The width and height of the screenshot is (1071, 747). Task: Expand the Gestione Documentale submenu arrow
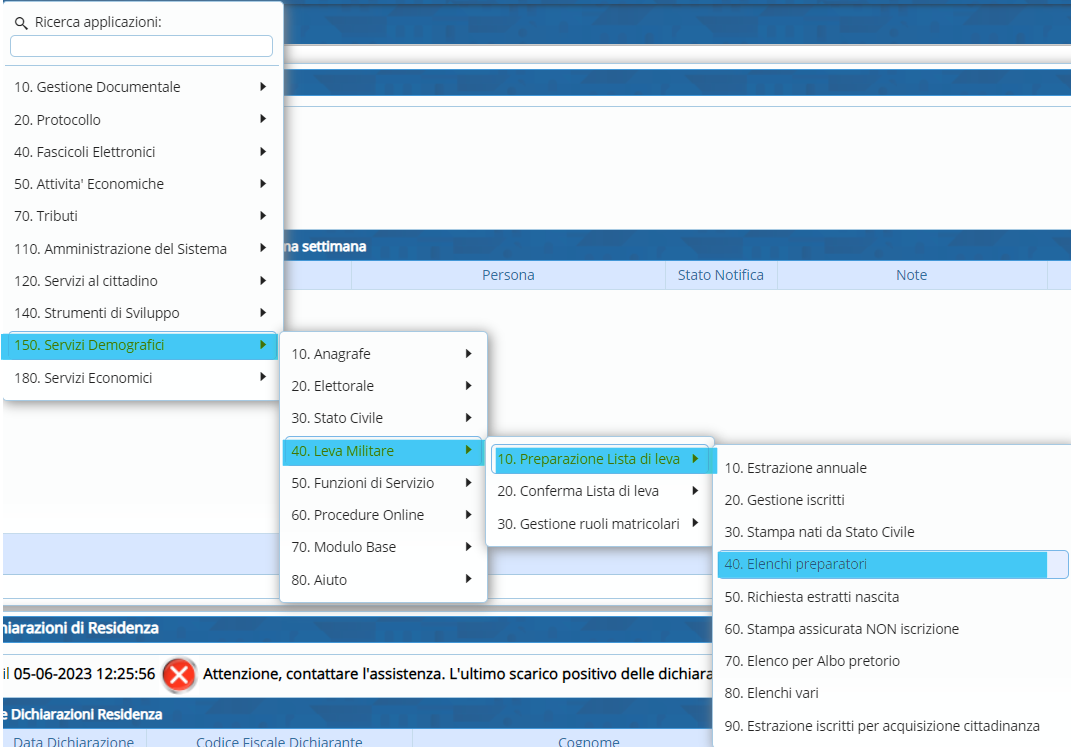[x=262, y=87]
